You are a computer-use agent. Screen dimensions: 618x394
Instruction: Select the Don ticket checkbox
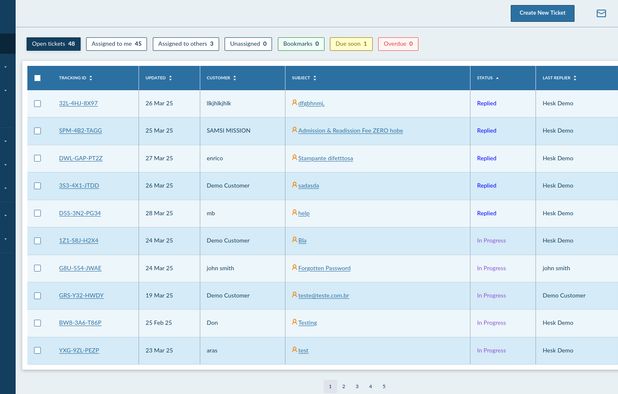(37, 323)
